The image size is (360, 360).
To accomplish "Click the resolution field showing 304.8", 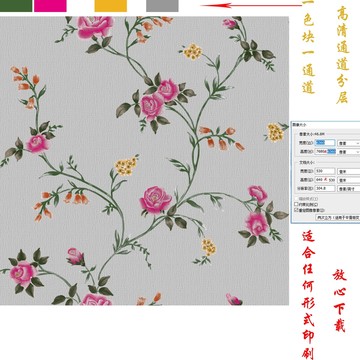I will click(x=325, y=188).
